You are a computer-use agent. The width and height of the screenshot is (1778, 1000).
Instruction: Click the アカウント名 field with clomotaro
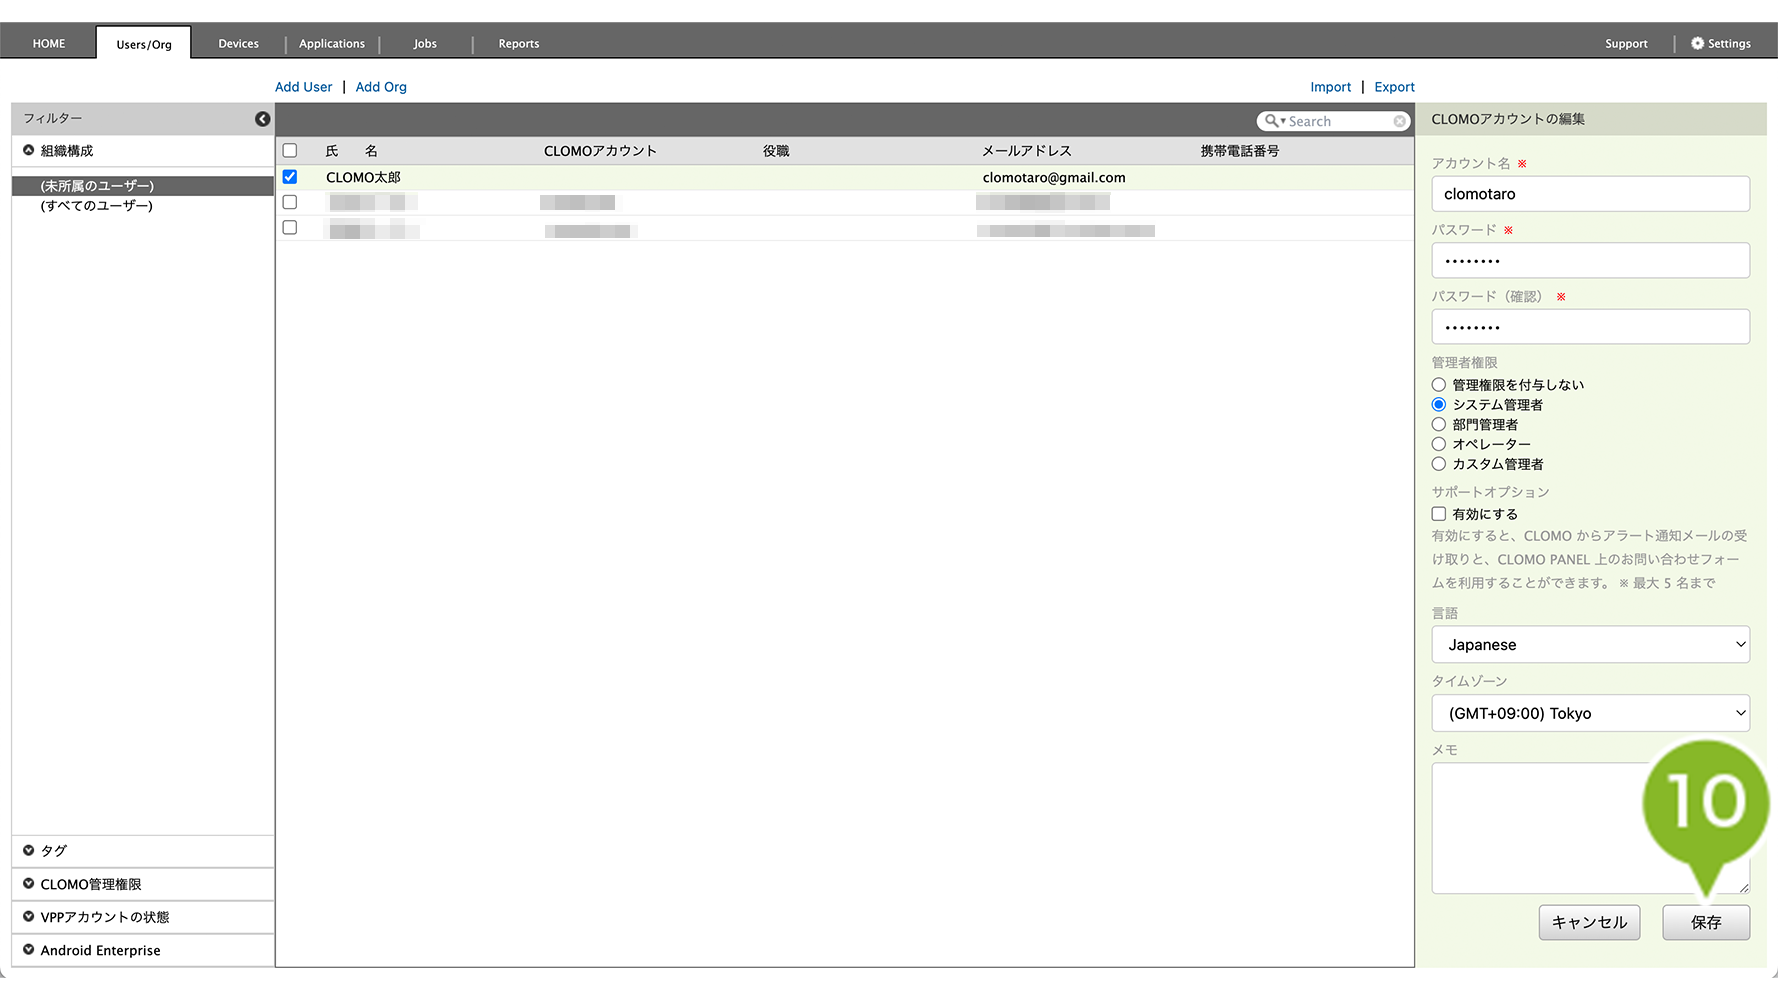click(x=1591, y=194)
